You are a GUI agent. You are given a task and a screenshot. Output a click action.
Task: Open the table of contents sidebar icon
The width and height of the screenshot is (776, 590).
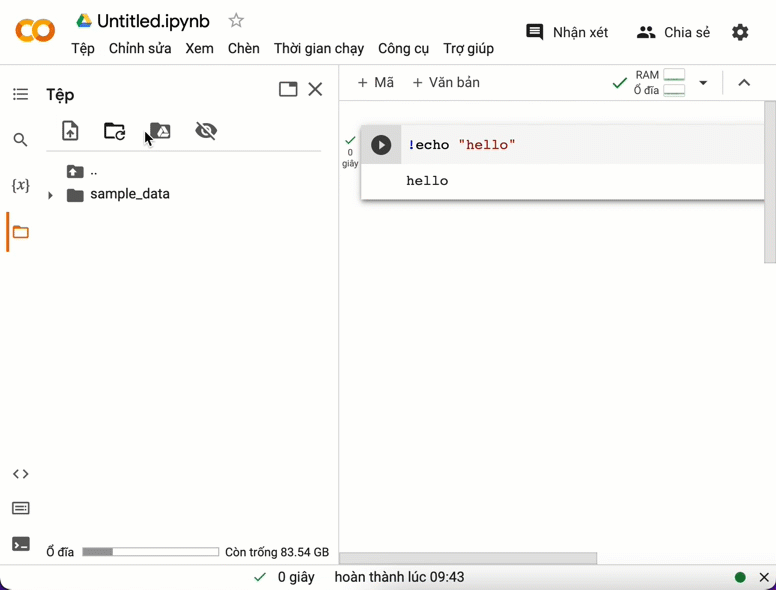pos(21,94)
